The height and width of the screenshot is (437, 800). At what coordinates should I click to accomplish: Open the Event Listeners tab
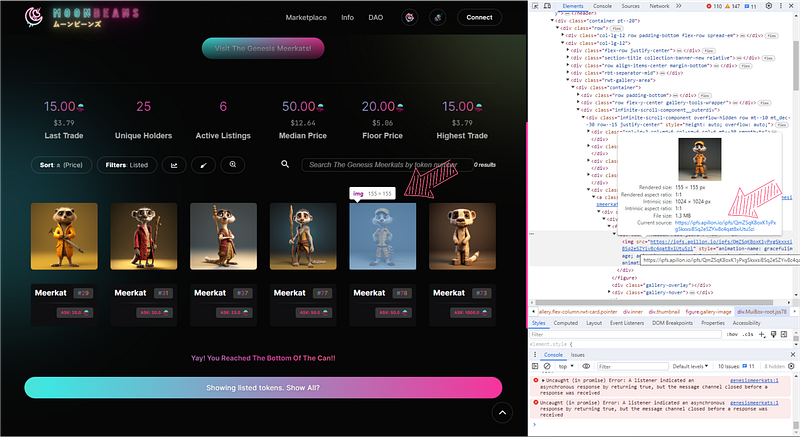[x=627, y=323]
